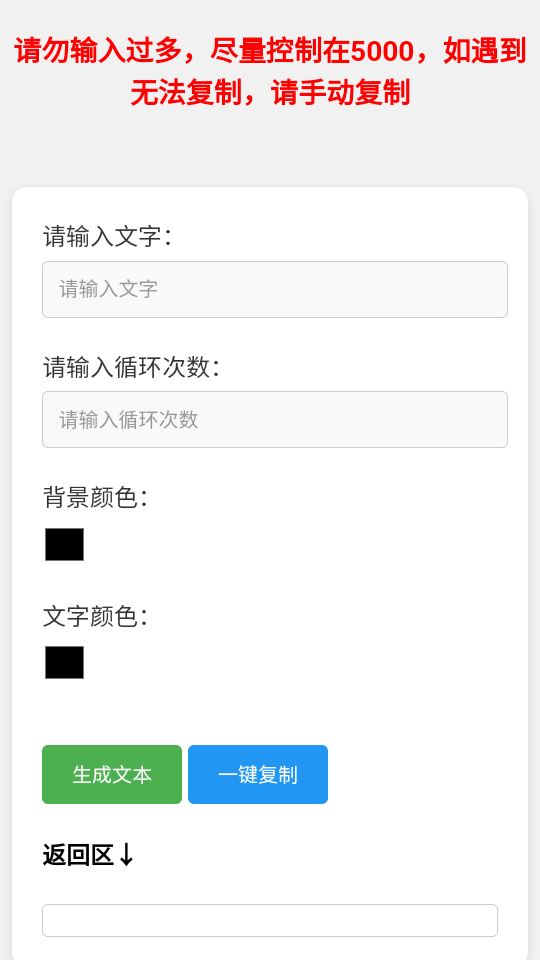This screenshot has height=960, width=540.
Task: Click the 文字颜色： label
Action: pos(96,616)
